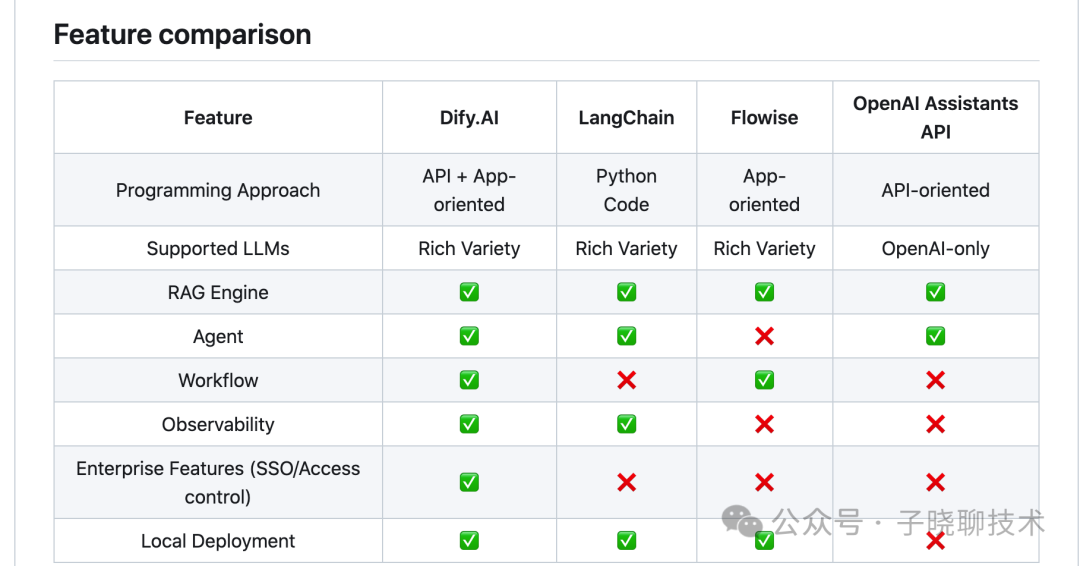
Task: Click the LangChain Observability green checkmark
Action: 626,424
